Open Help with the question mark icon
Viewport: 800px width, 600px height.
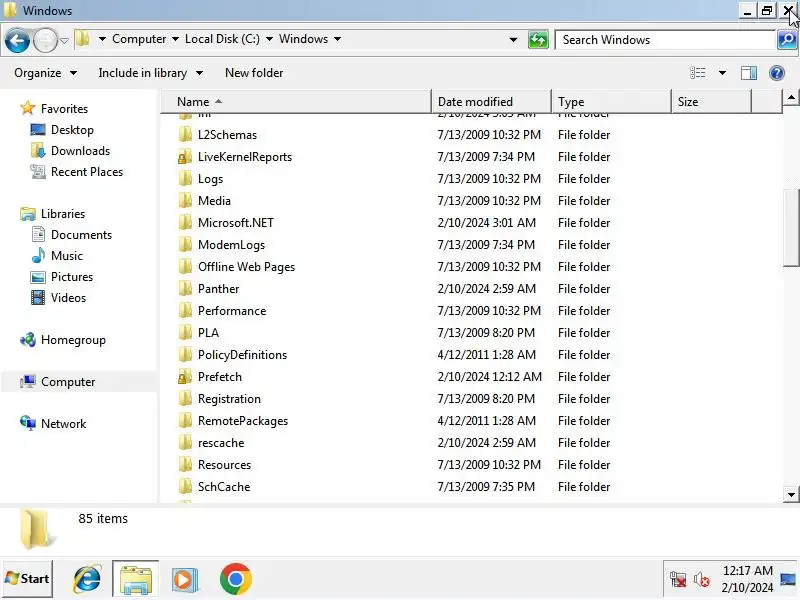(x=777, y=73)
